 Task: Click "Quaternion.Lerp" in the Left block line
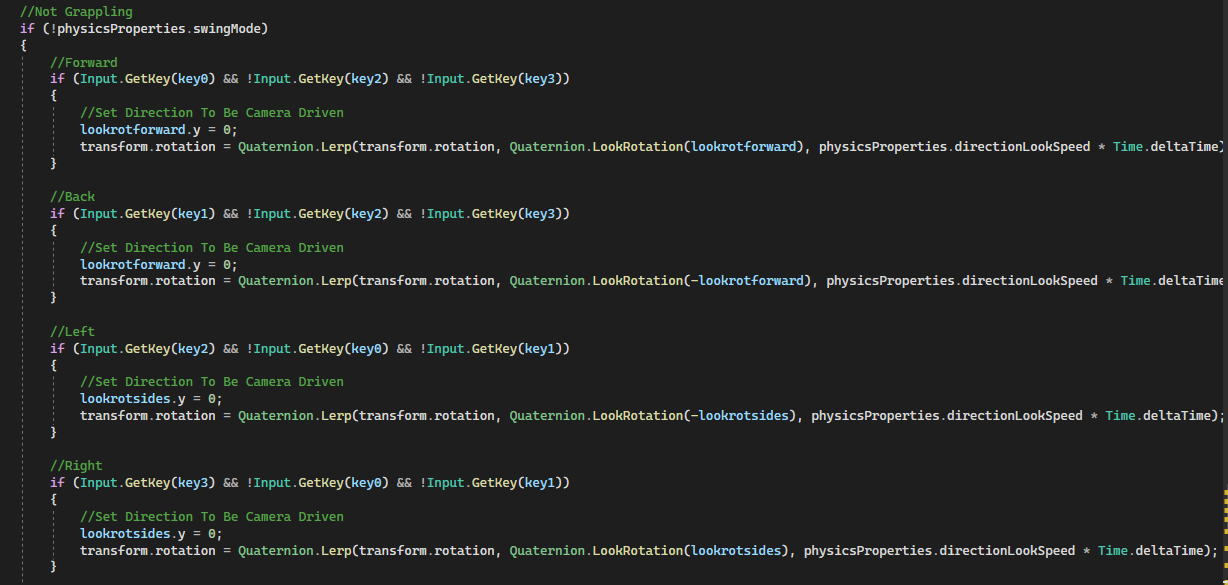click(x=294, y=416)
